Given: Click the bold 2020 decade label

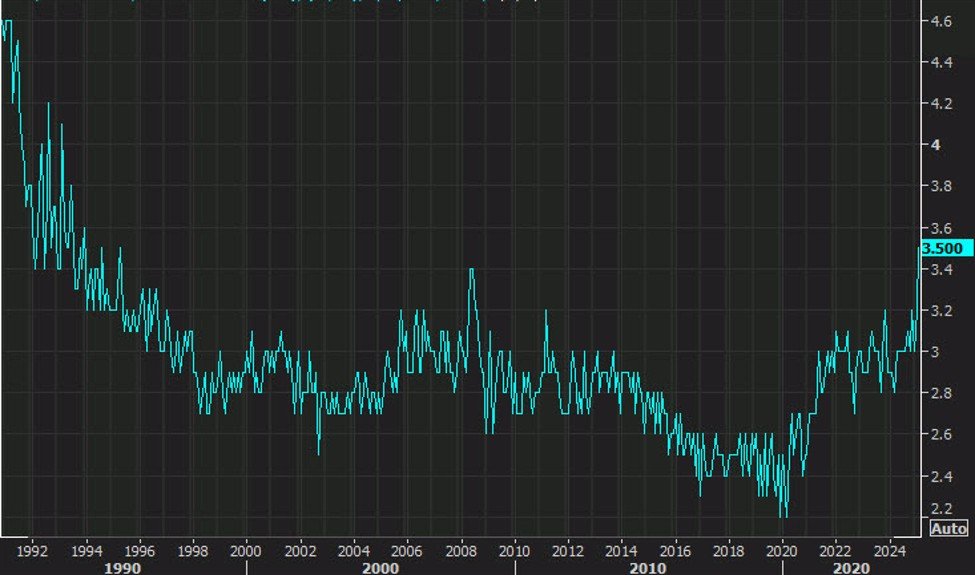Looking at the screenshot, I should pos(849,567).
